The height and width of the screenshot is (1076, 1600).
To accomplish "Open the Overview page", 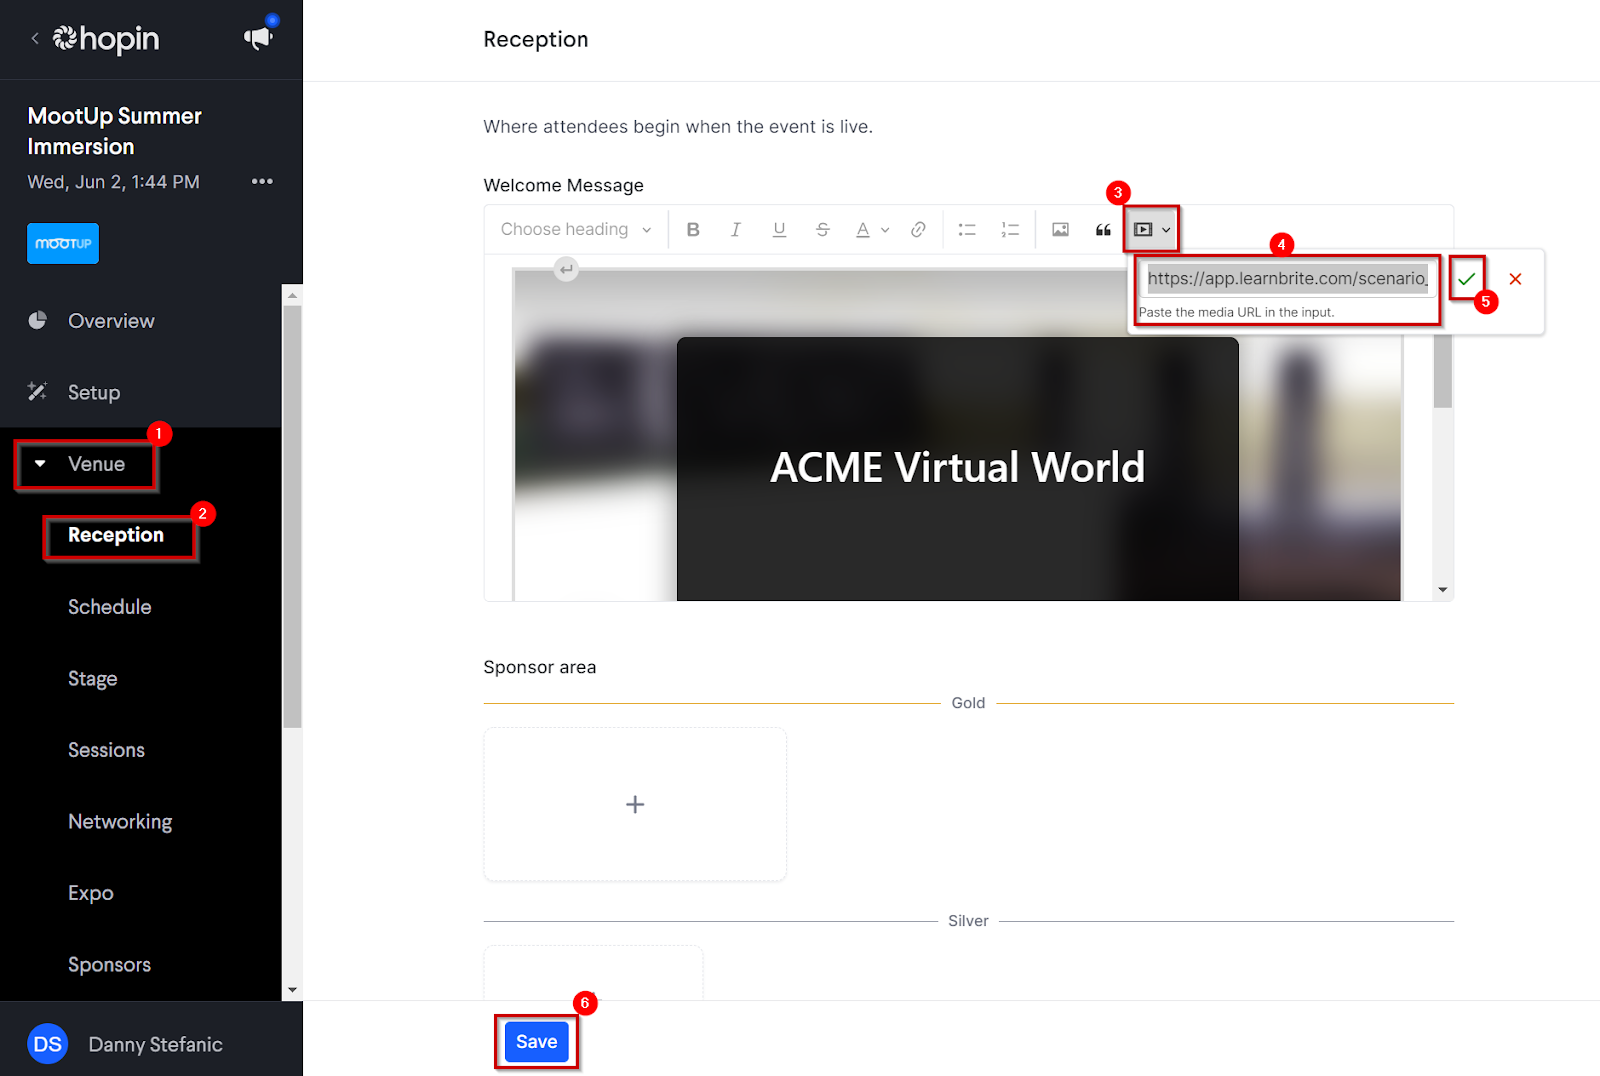I will [111, 321].
